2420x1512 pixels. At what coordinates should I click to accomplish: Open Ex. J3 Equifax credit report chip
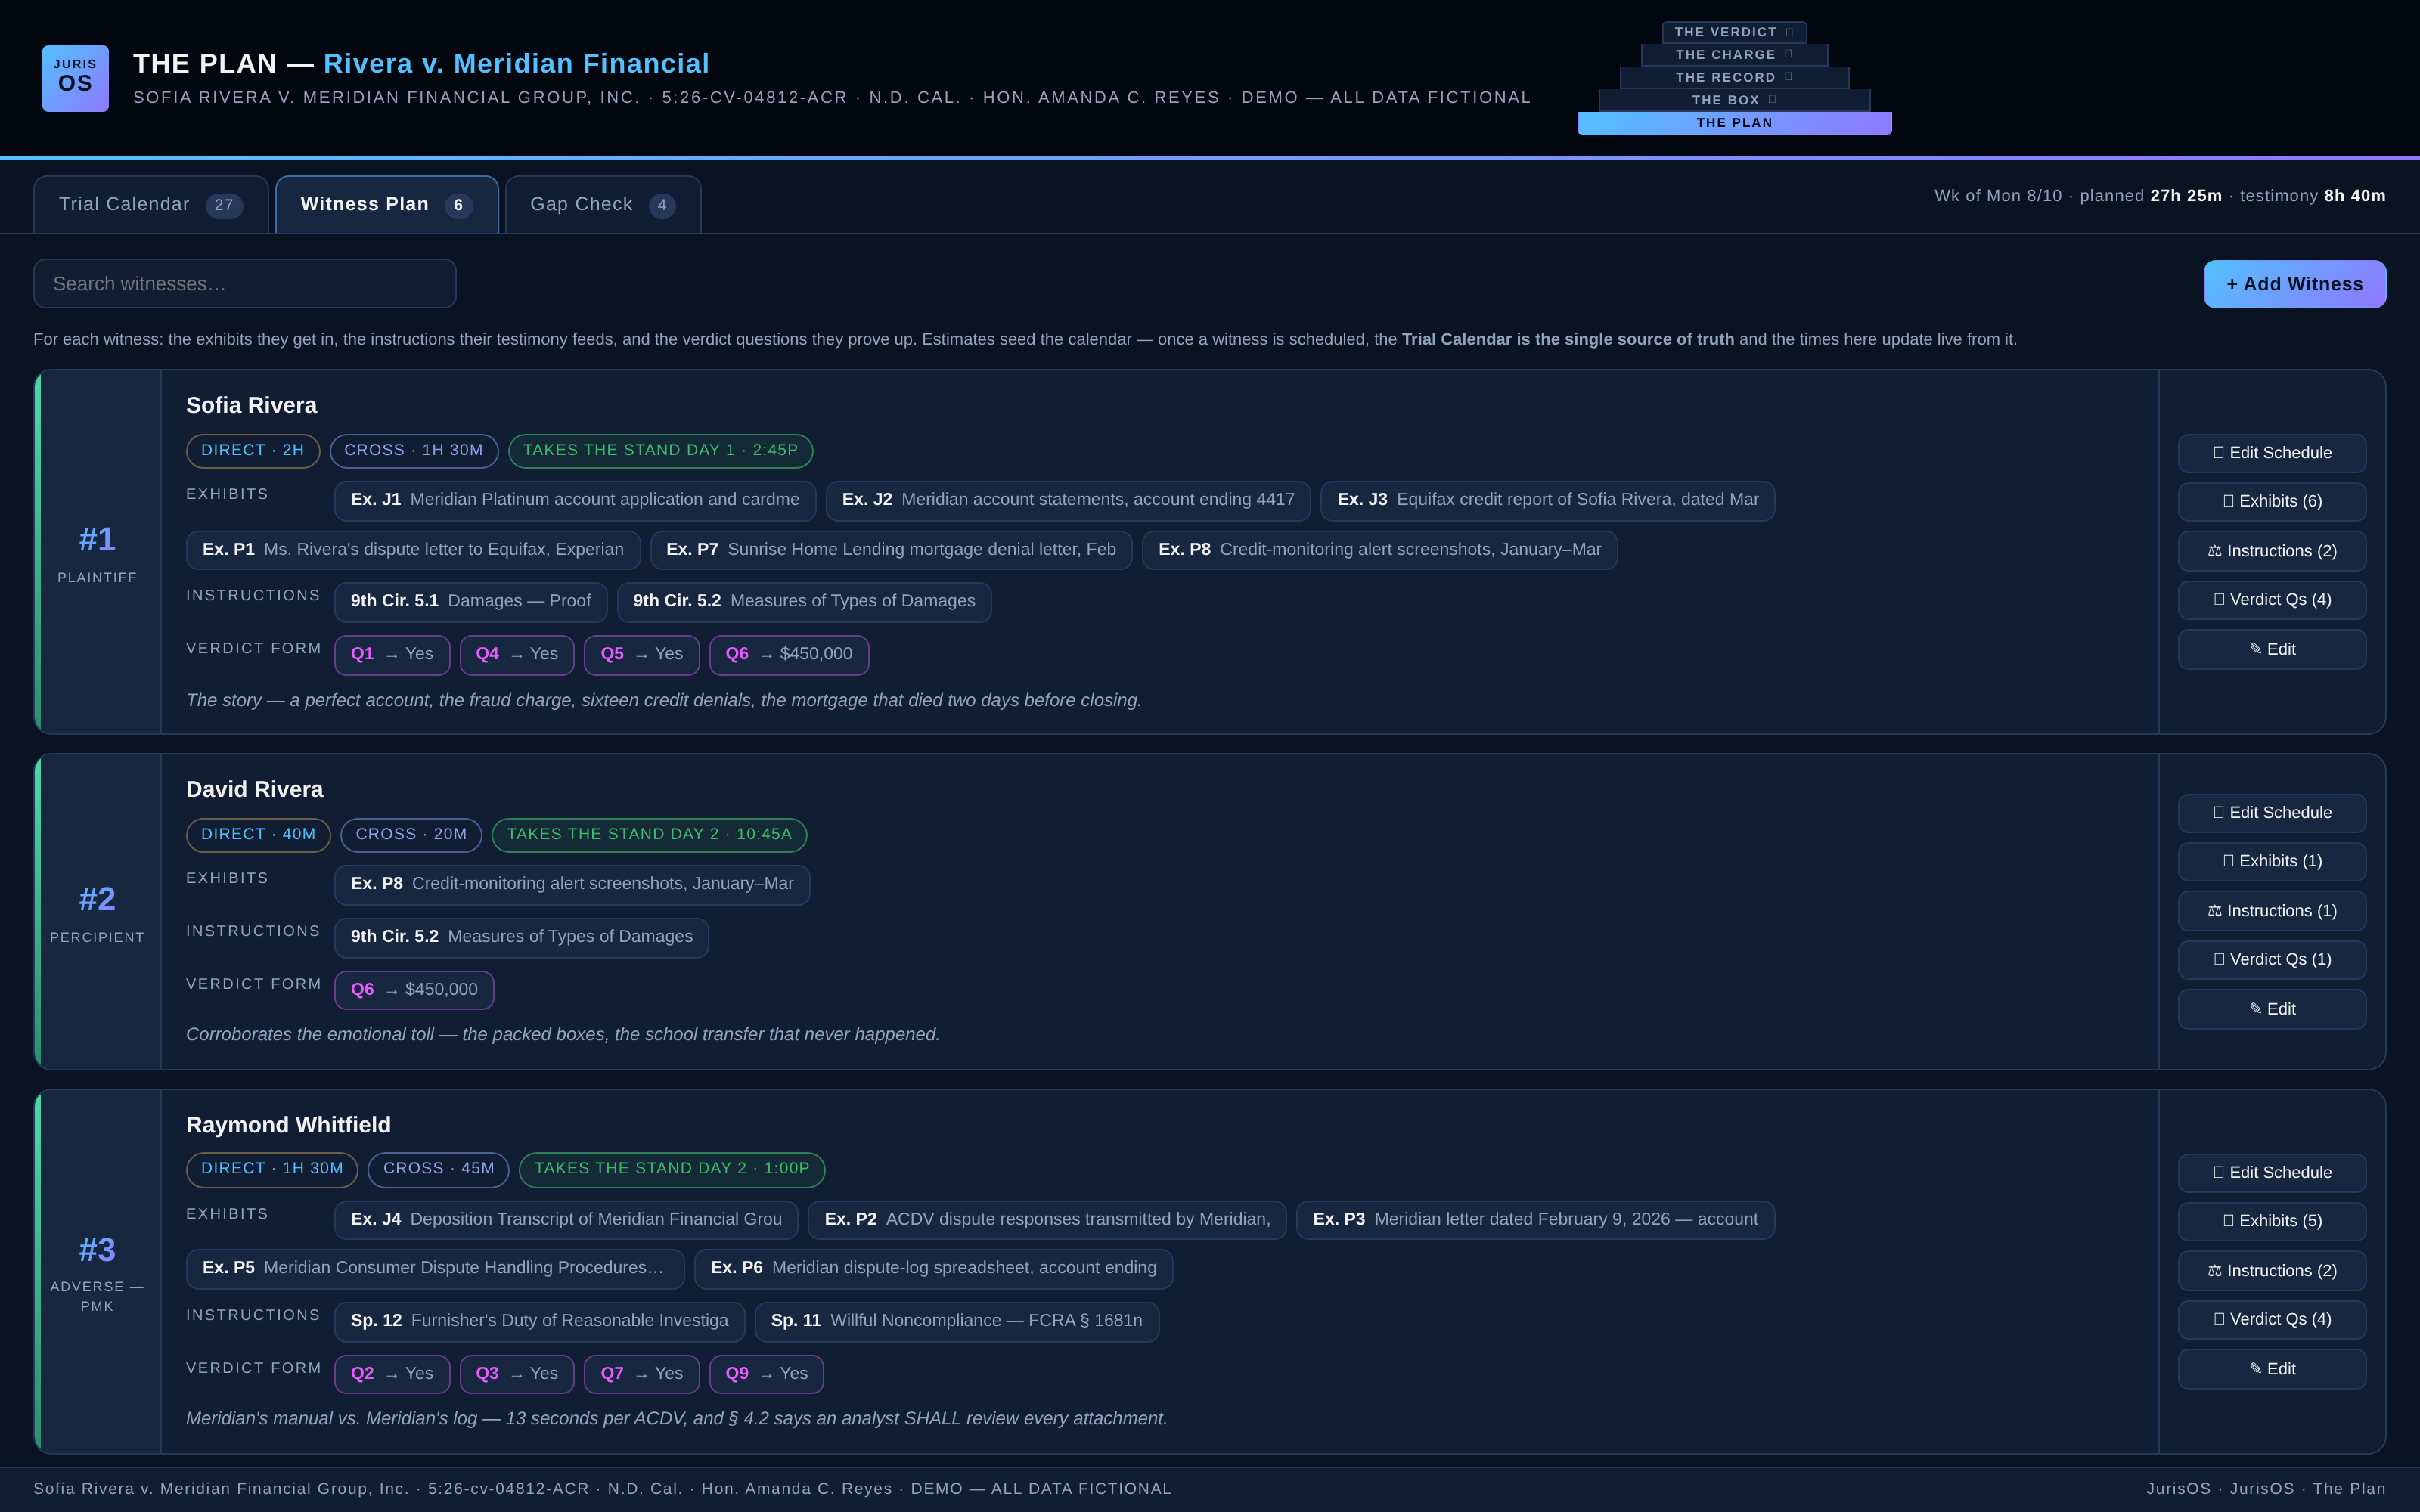1548,500
